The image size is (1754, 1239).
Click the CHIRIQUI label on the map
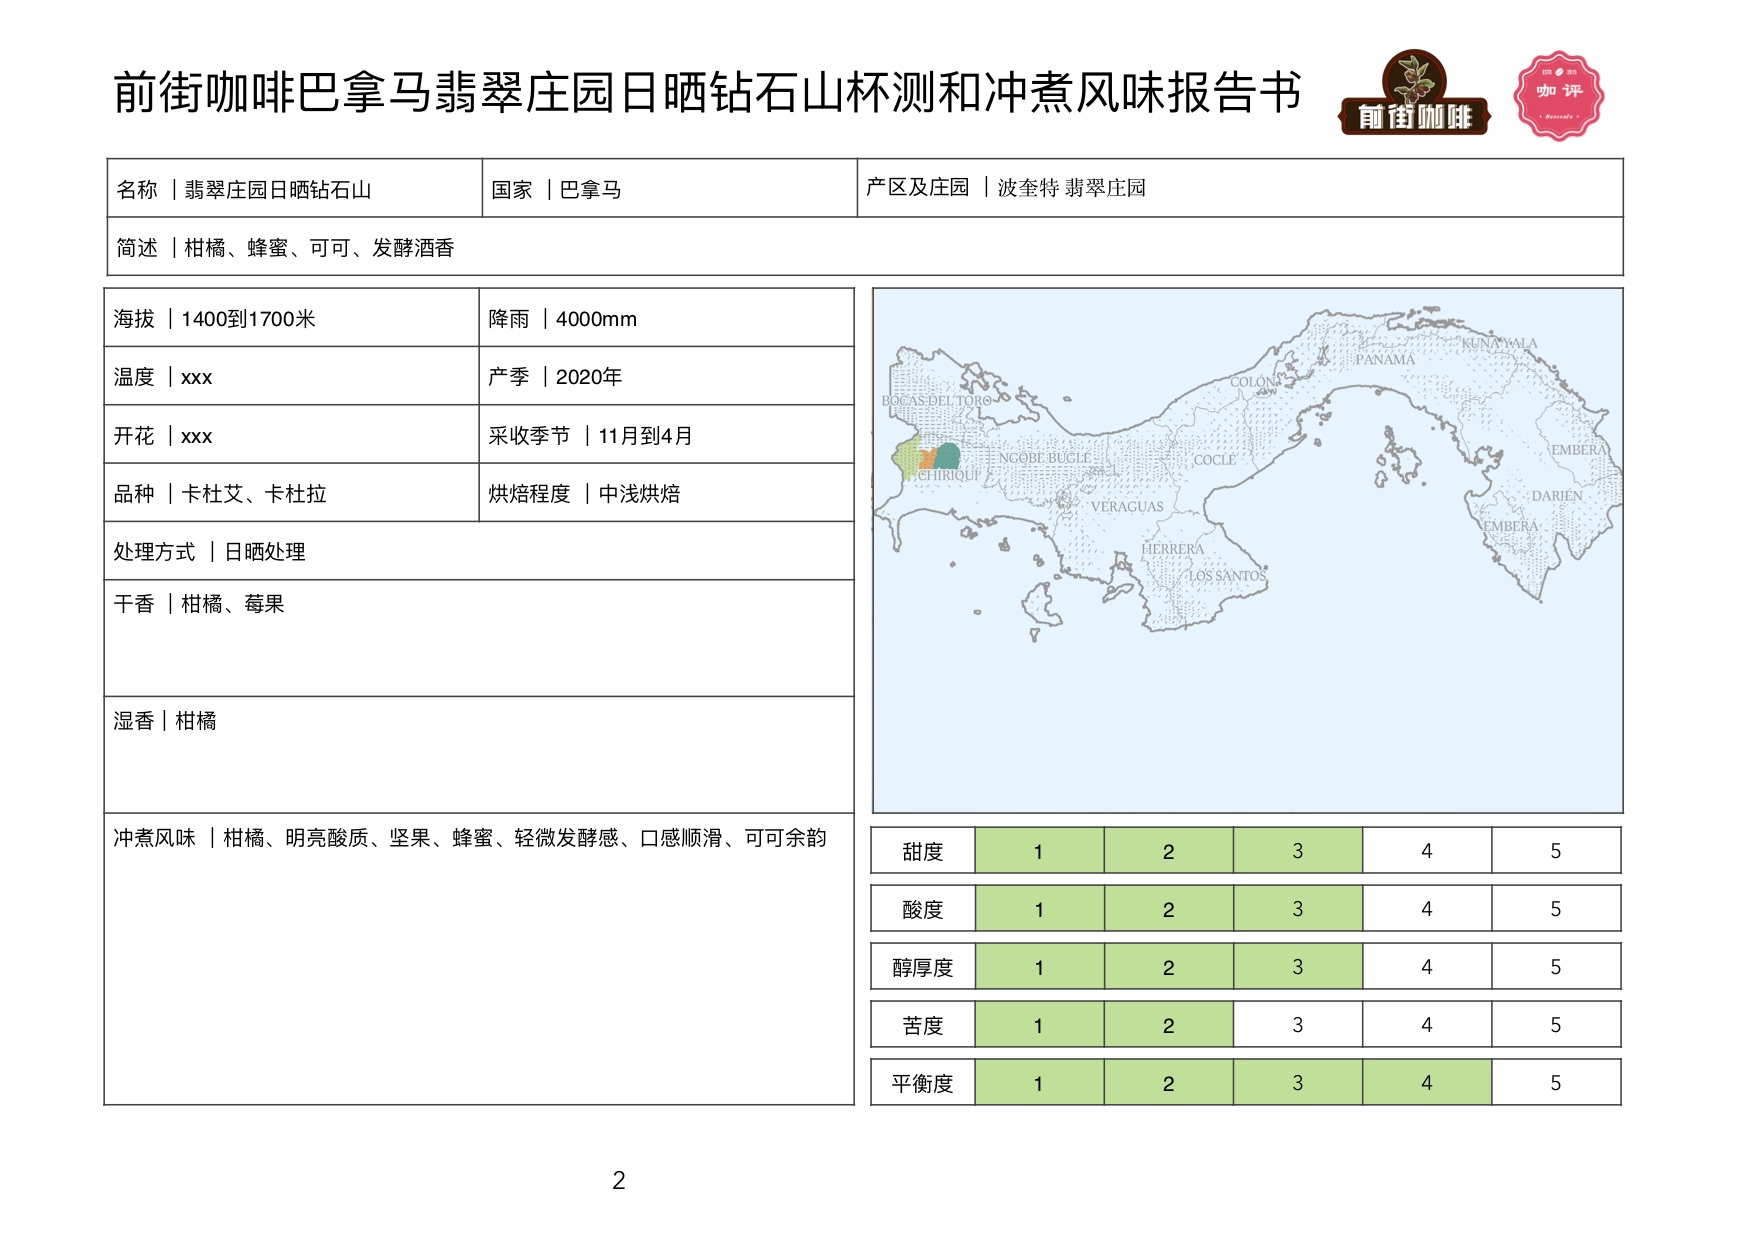950,476
